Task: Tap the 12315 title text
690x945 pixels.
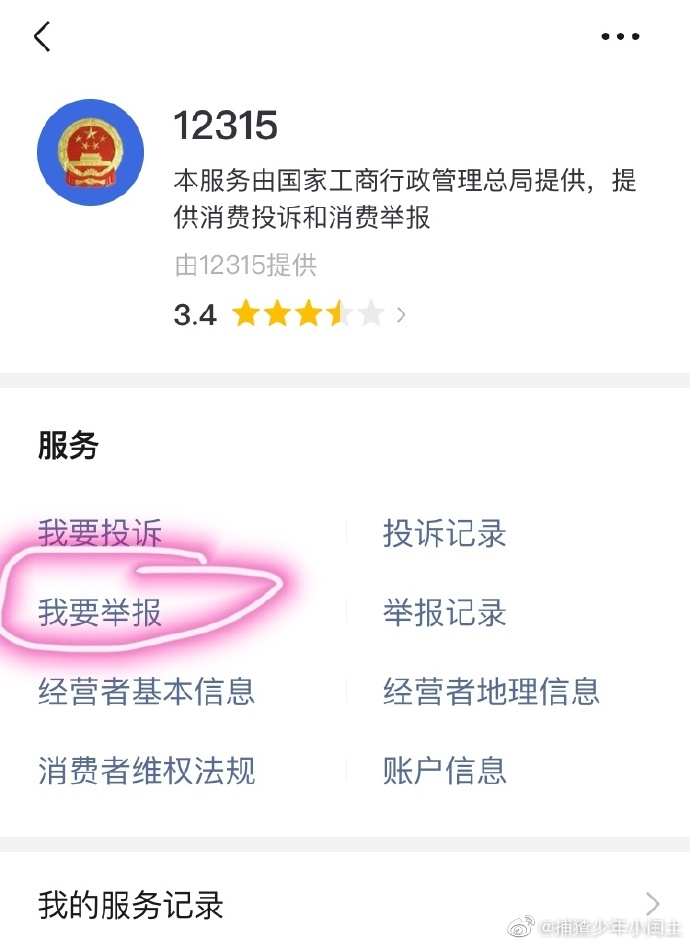Action: [225, 125]
